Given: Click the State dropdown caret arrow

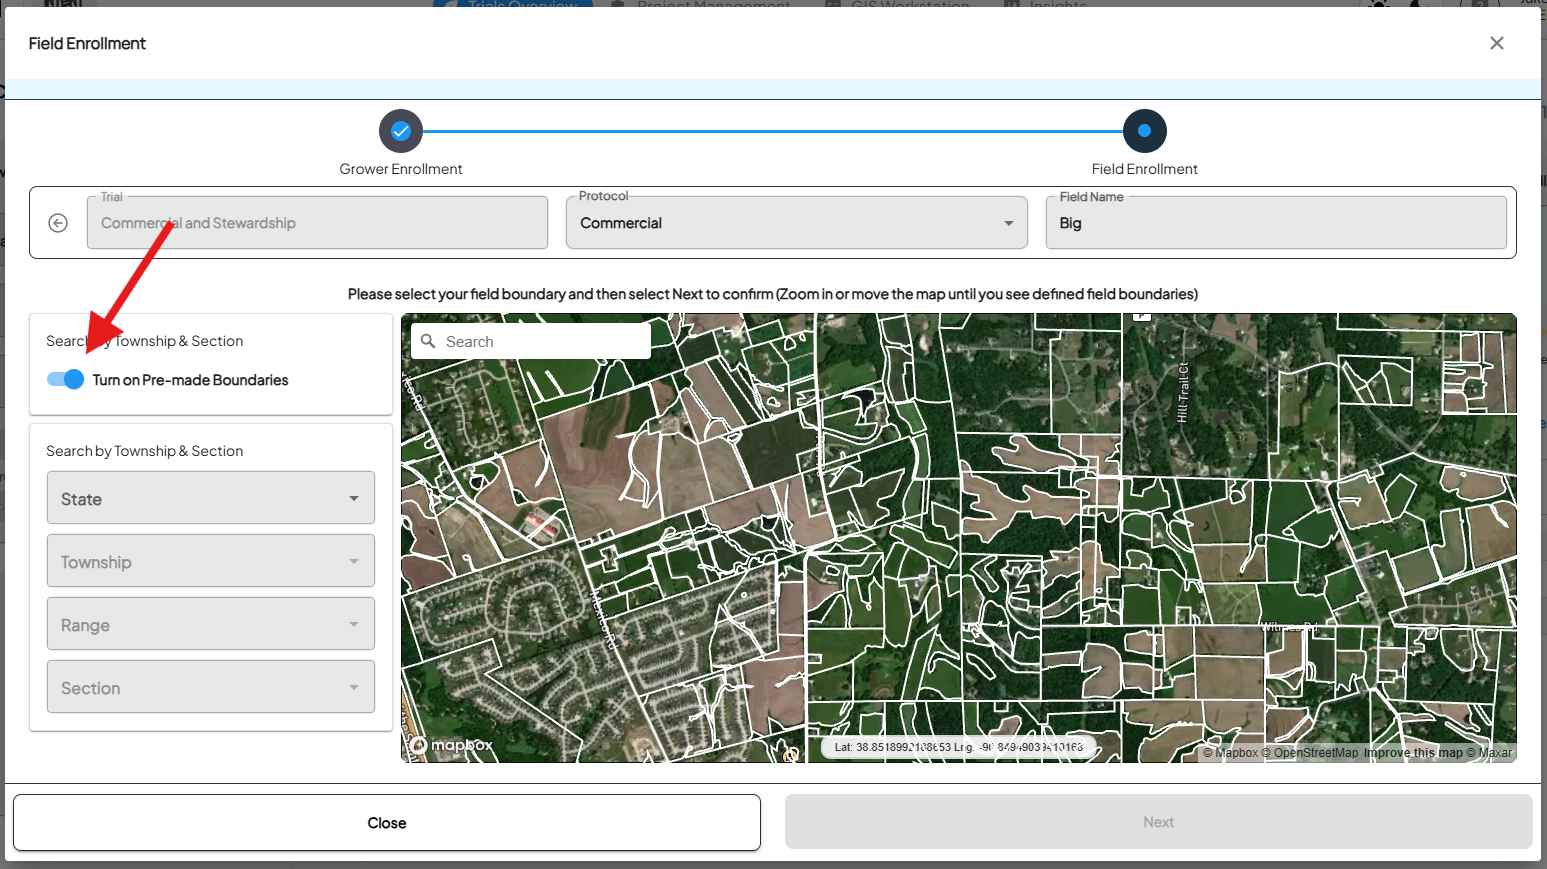Looking at the screenshot, I should (354, 498).
